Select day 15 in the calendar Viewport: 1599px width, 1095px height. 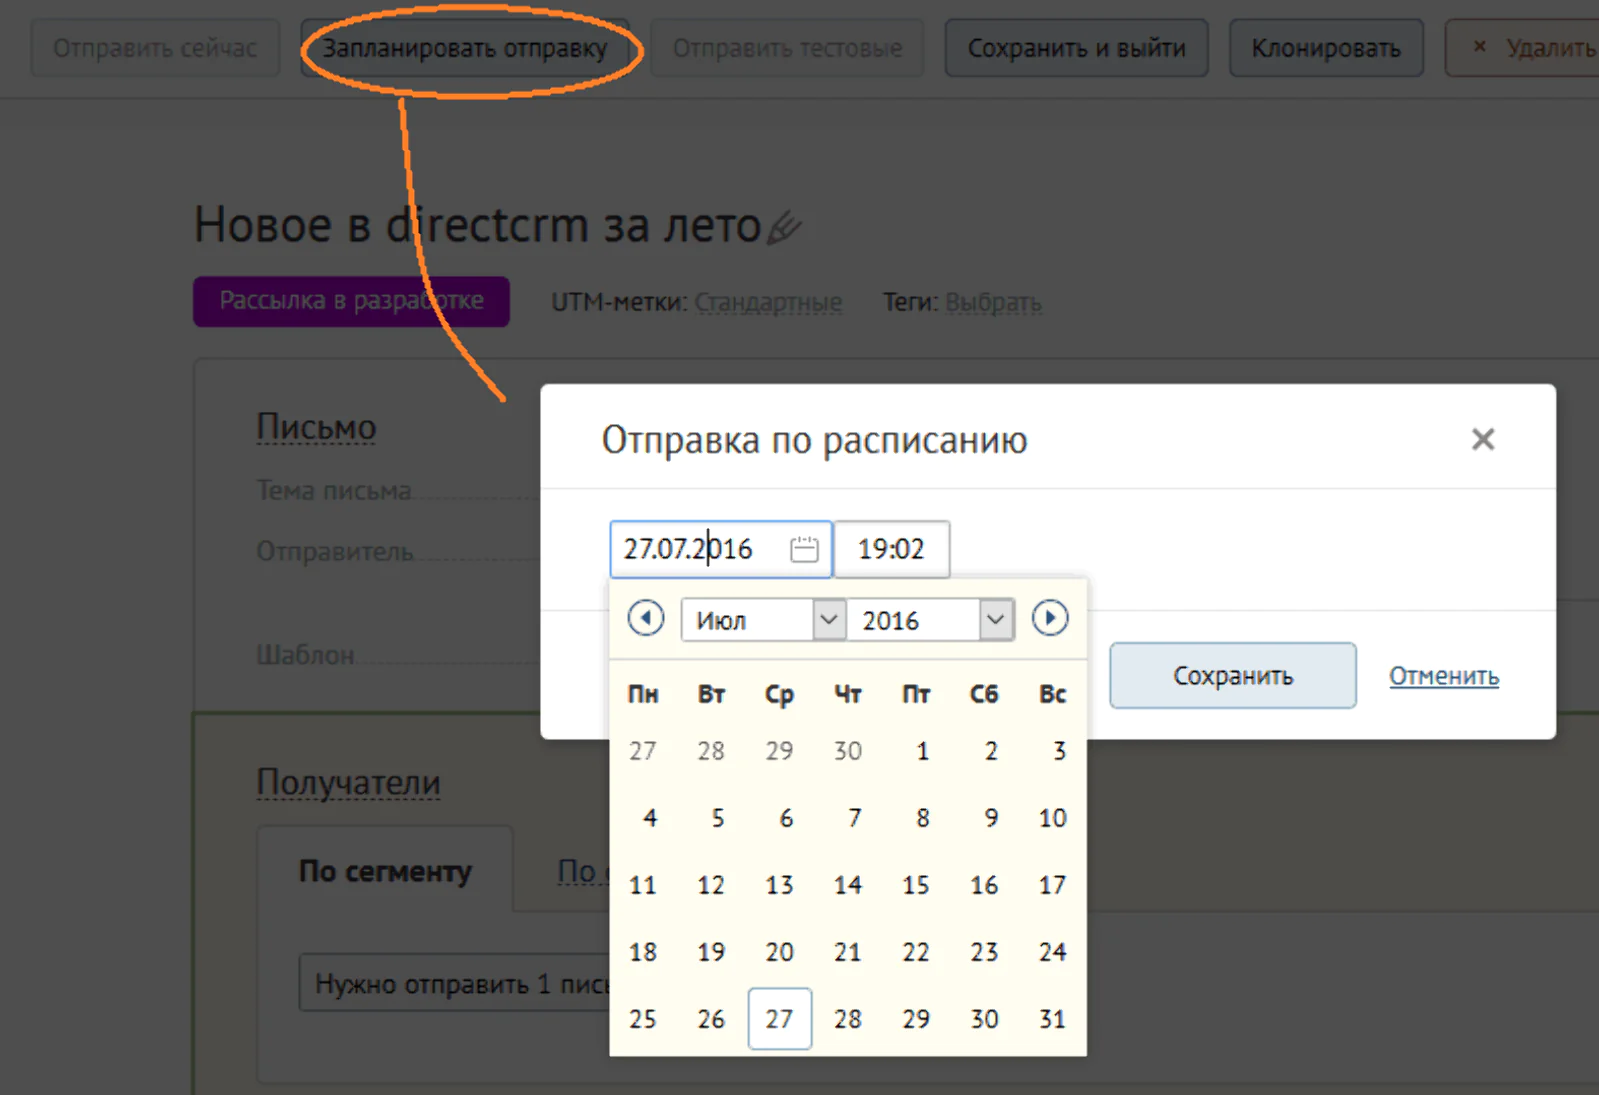click(916, 885)
